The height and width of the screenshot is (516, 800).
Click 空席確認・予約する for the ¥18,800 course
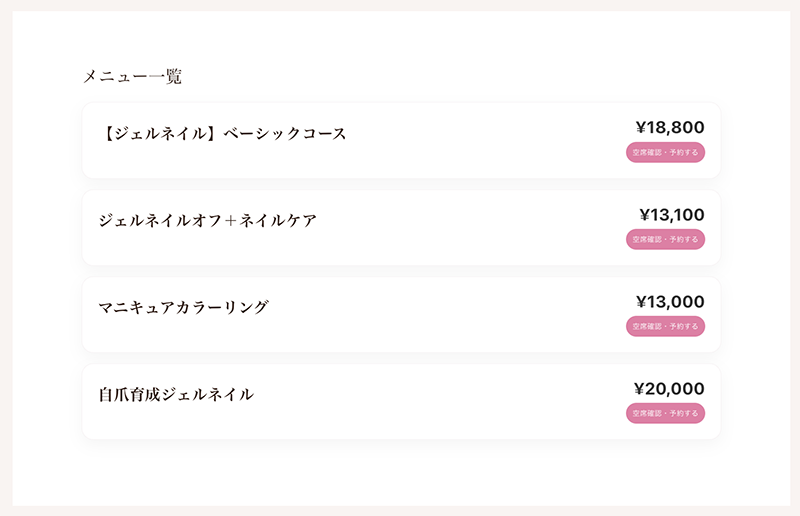pos(665,152)
